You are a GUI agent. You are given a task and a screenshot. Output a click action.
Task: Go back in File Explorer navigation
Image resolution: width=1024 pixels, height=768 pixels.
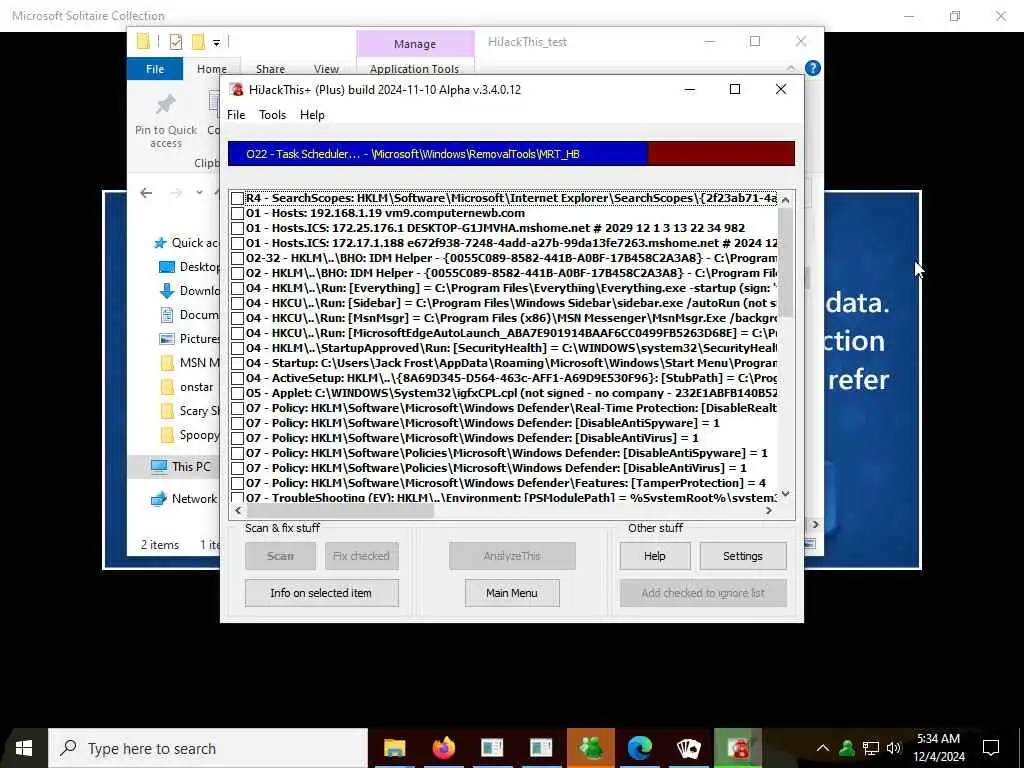pos(146,193)
